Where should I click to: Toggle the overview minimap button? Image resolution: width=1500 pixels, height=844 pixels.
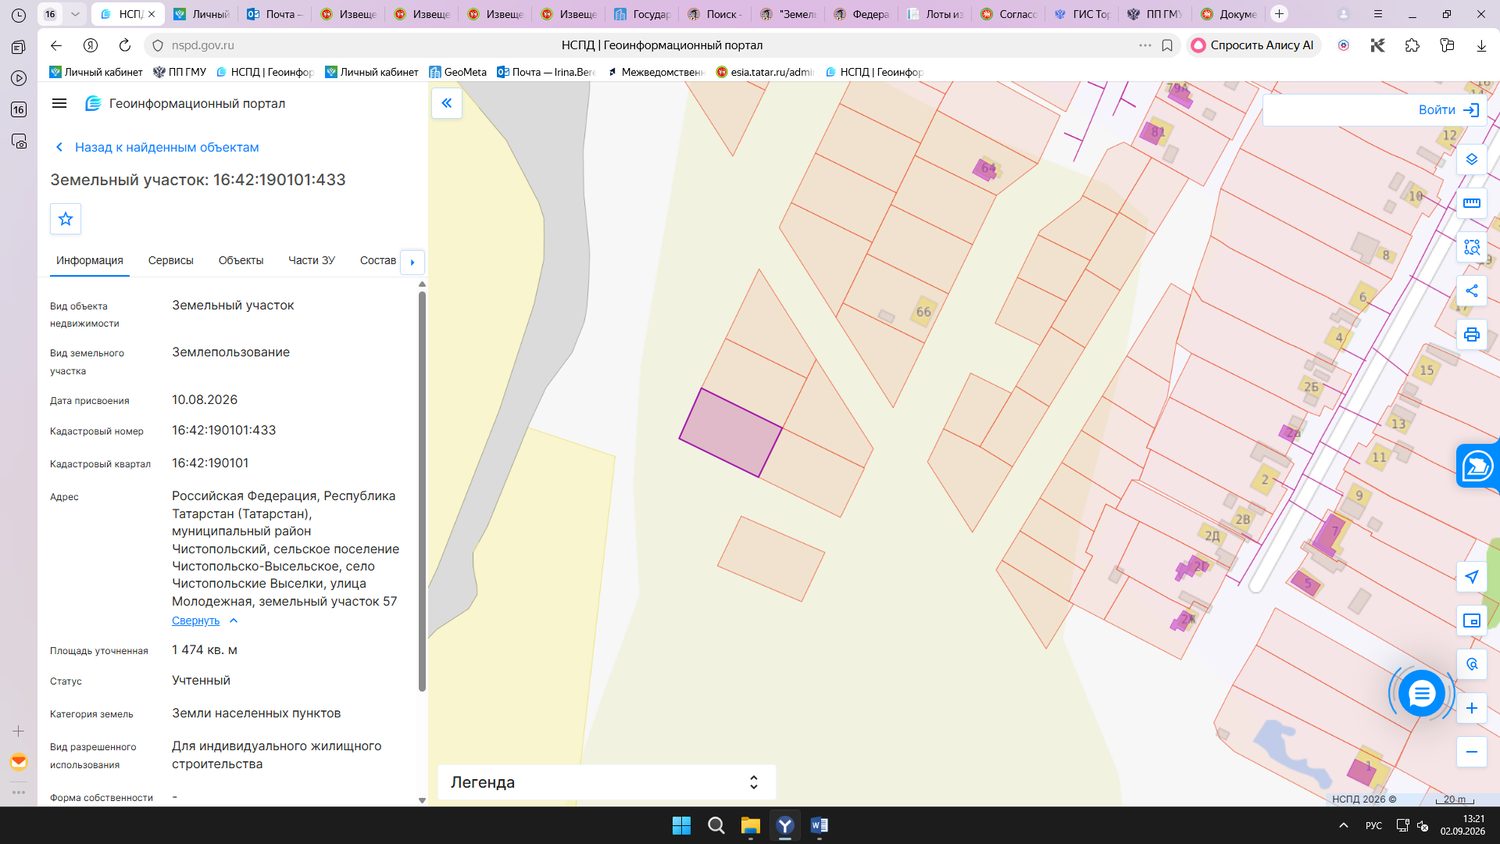pos(1471,621)
